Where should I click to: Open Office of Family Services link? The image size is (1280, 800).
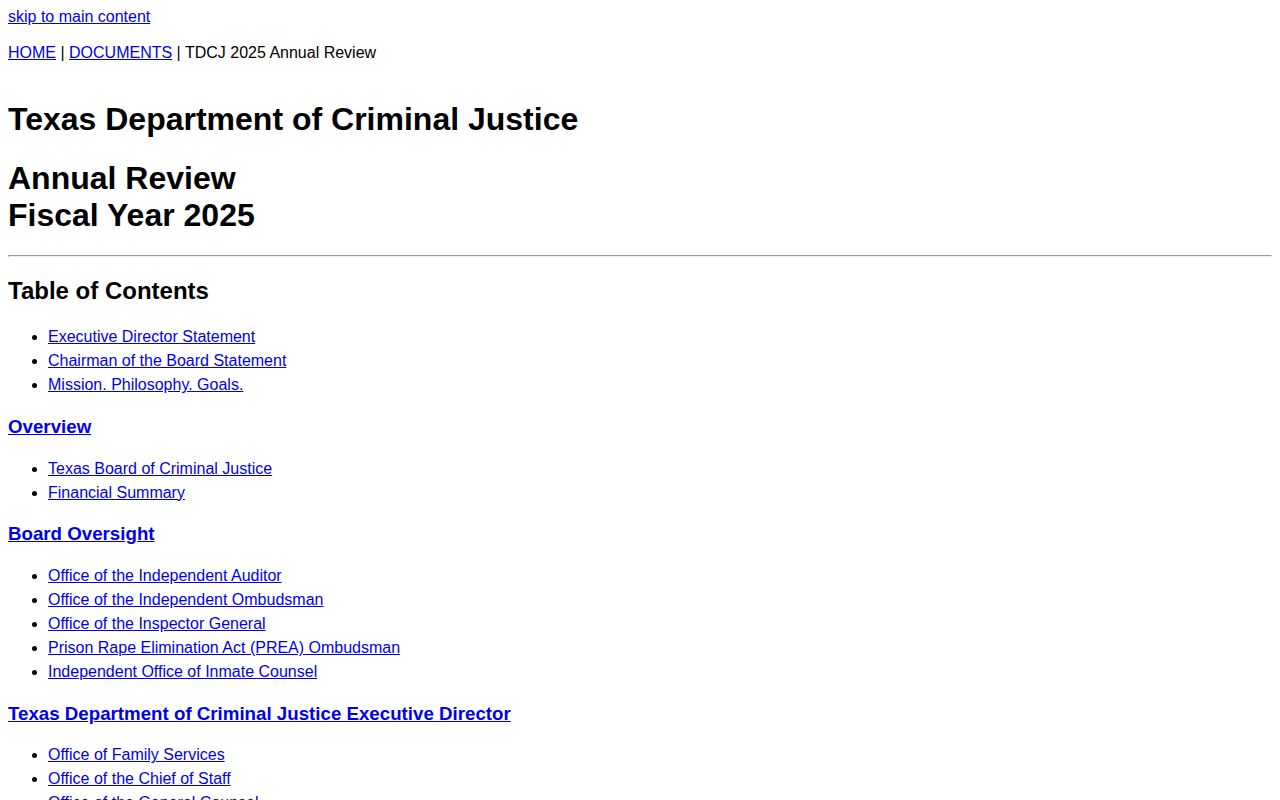coord(136,755)
